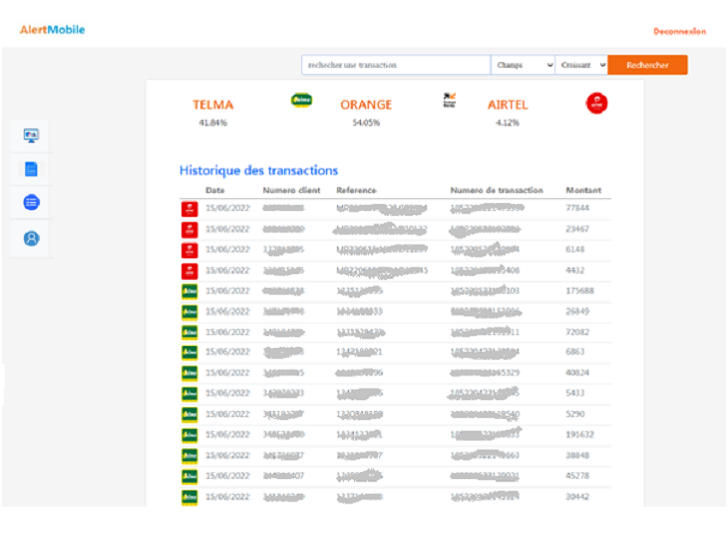The image size is (728, 550).
Task: Click the blue document icon in sidebar
Action: point(31,169)
